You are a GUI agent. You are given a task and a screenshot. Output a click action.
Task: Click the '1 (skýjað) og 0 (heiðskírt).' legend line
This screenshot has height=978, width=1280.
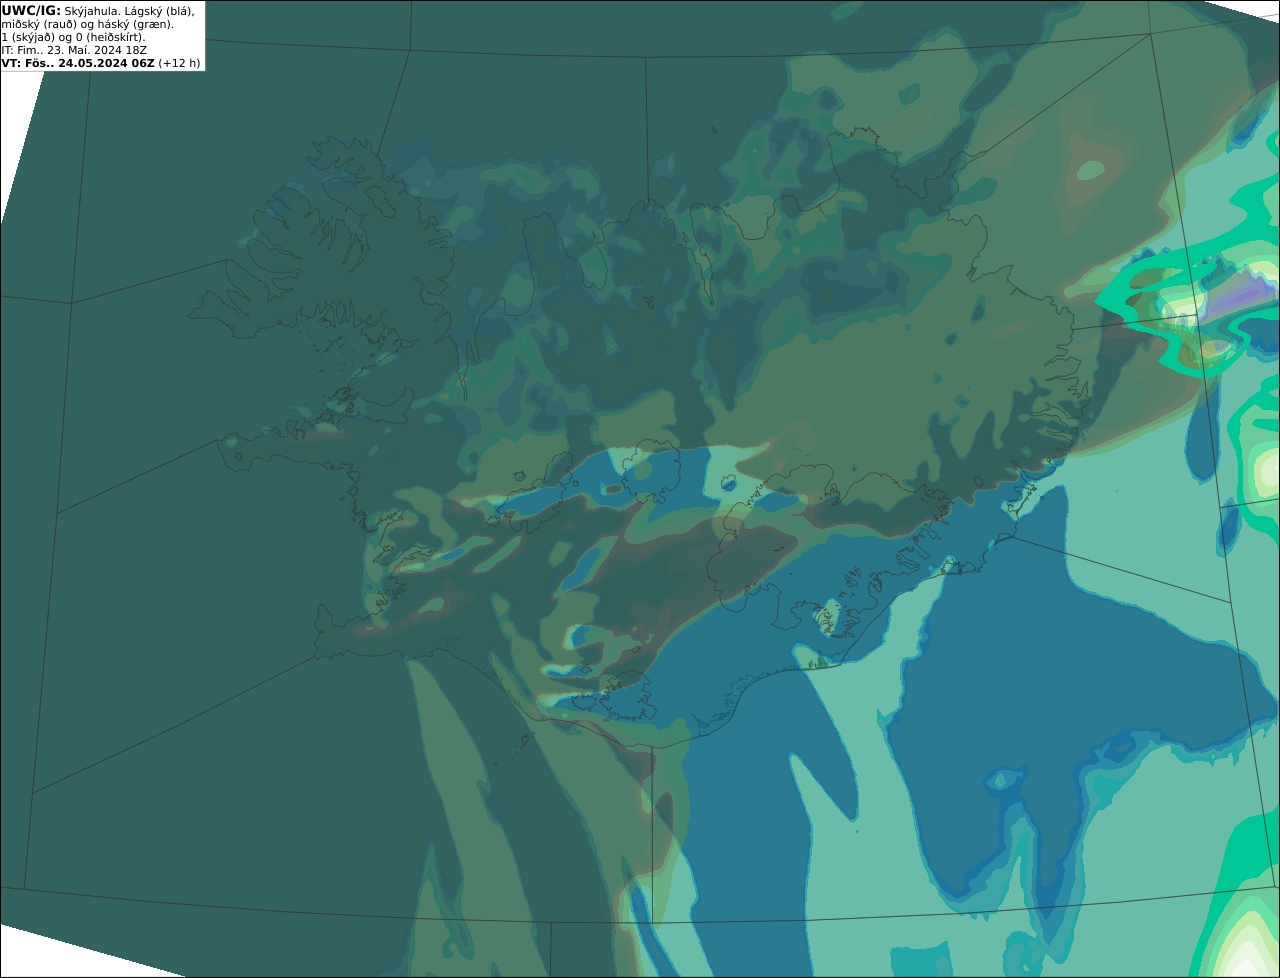click(x=73, y=37)
